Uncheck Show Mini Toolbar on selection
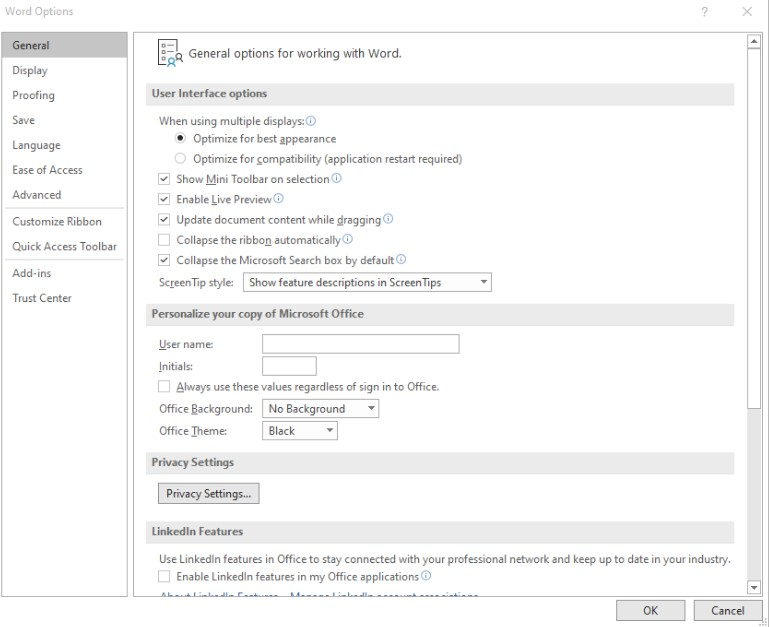The height and width of the screenshot is (627, 769). (165, 179)
